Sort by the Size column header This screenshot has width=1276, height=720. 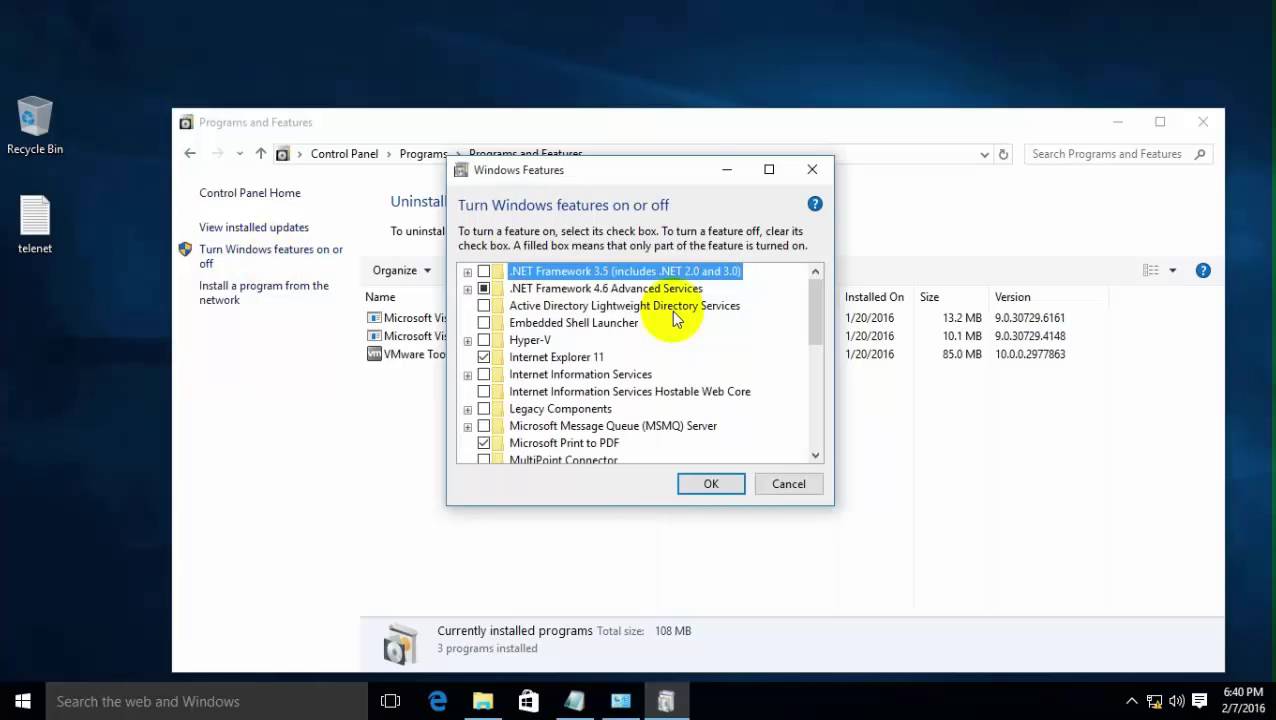point(930,297)
